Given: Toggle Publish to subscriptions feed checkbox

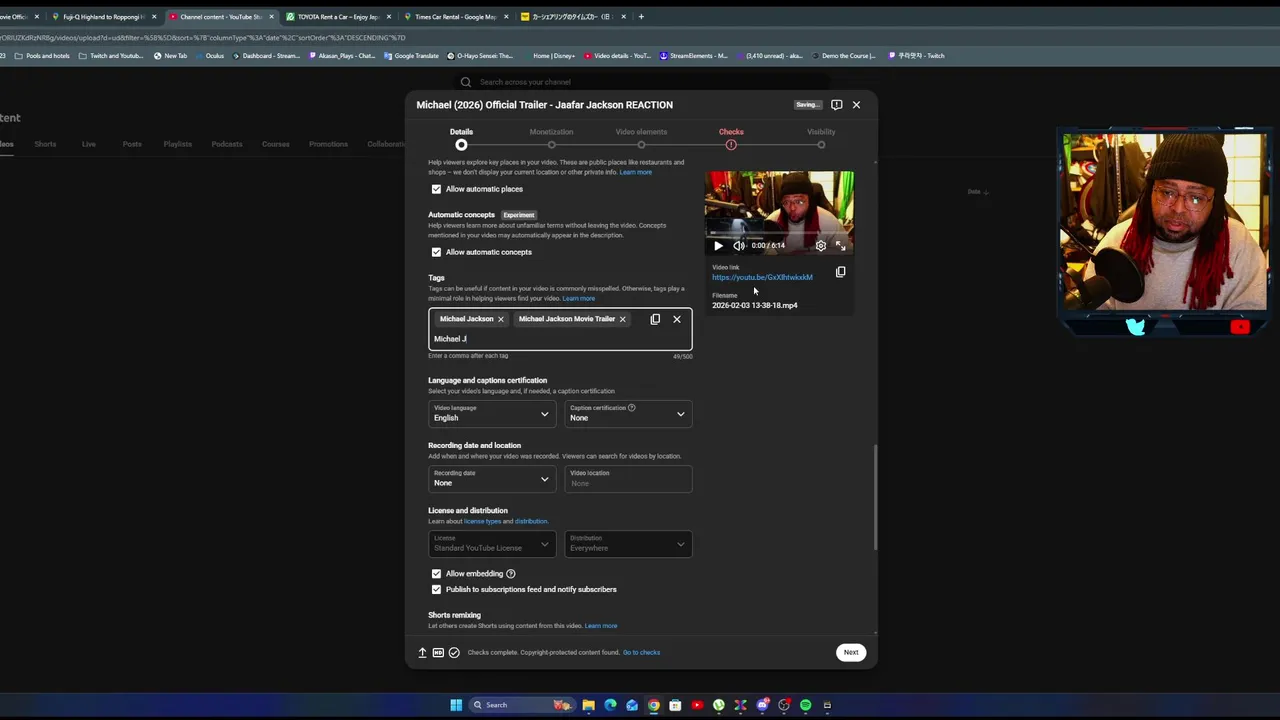Looking at the screenshot, I should click(x=436, y=590).
